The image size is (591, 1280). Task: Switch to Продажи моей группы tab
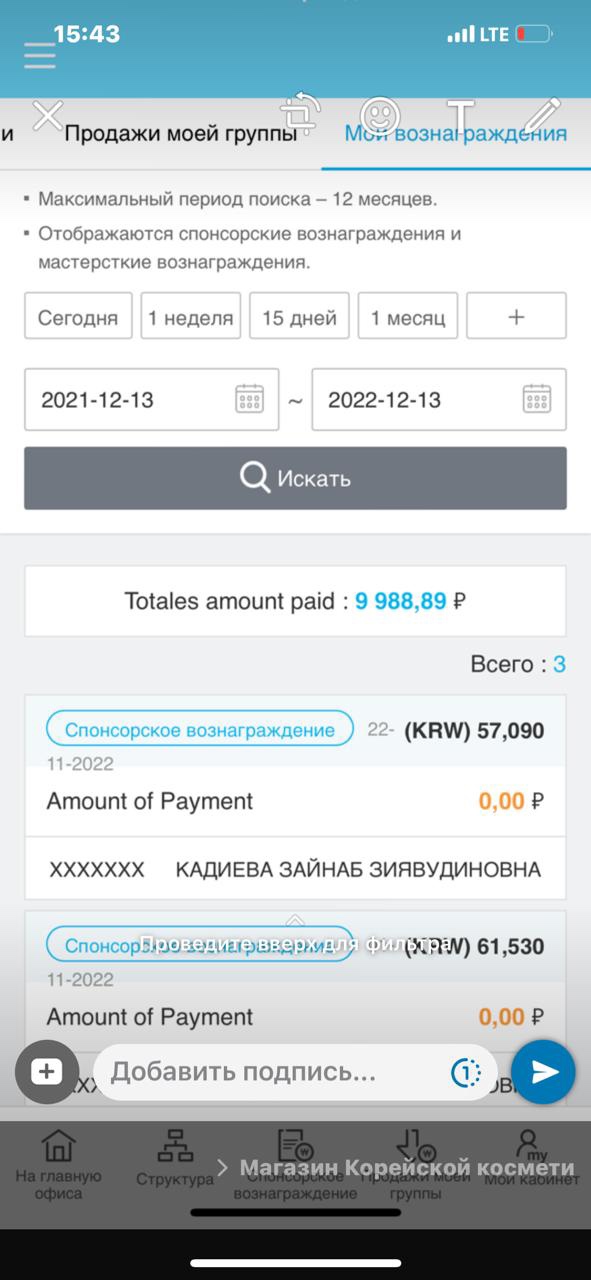(x=181, y=134)
